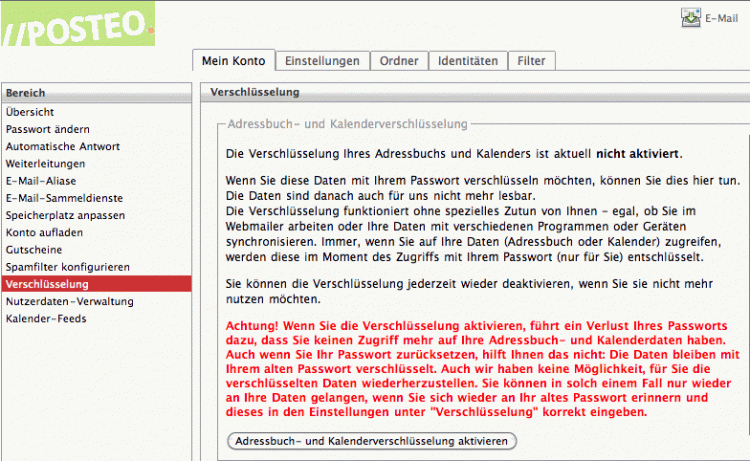Image resolution: width=750 pixels, height=461 pixels.
Task: Click Konto aufladen in sidebar
Action: 46,232
